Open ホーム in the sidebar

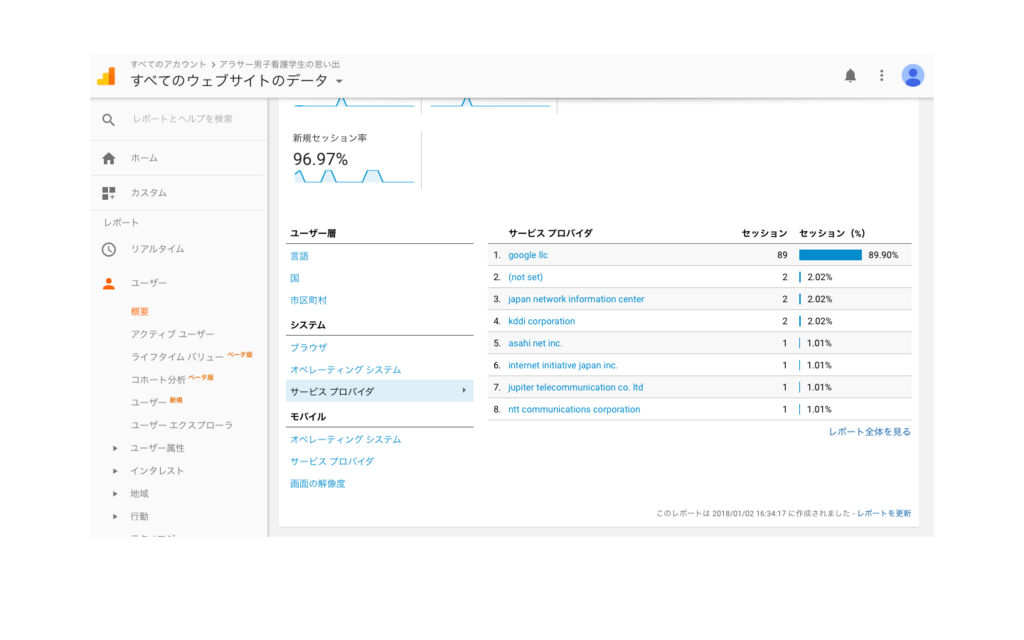[x=144, y=158]
